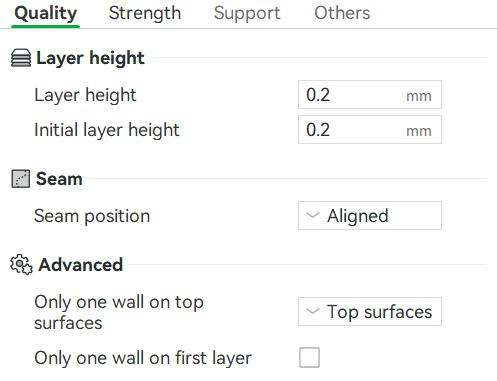Viewport: 497px width, 381px height.
Task: Select the Quality tab
Action: point(46,14)
